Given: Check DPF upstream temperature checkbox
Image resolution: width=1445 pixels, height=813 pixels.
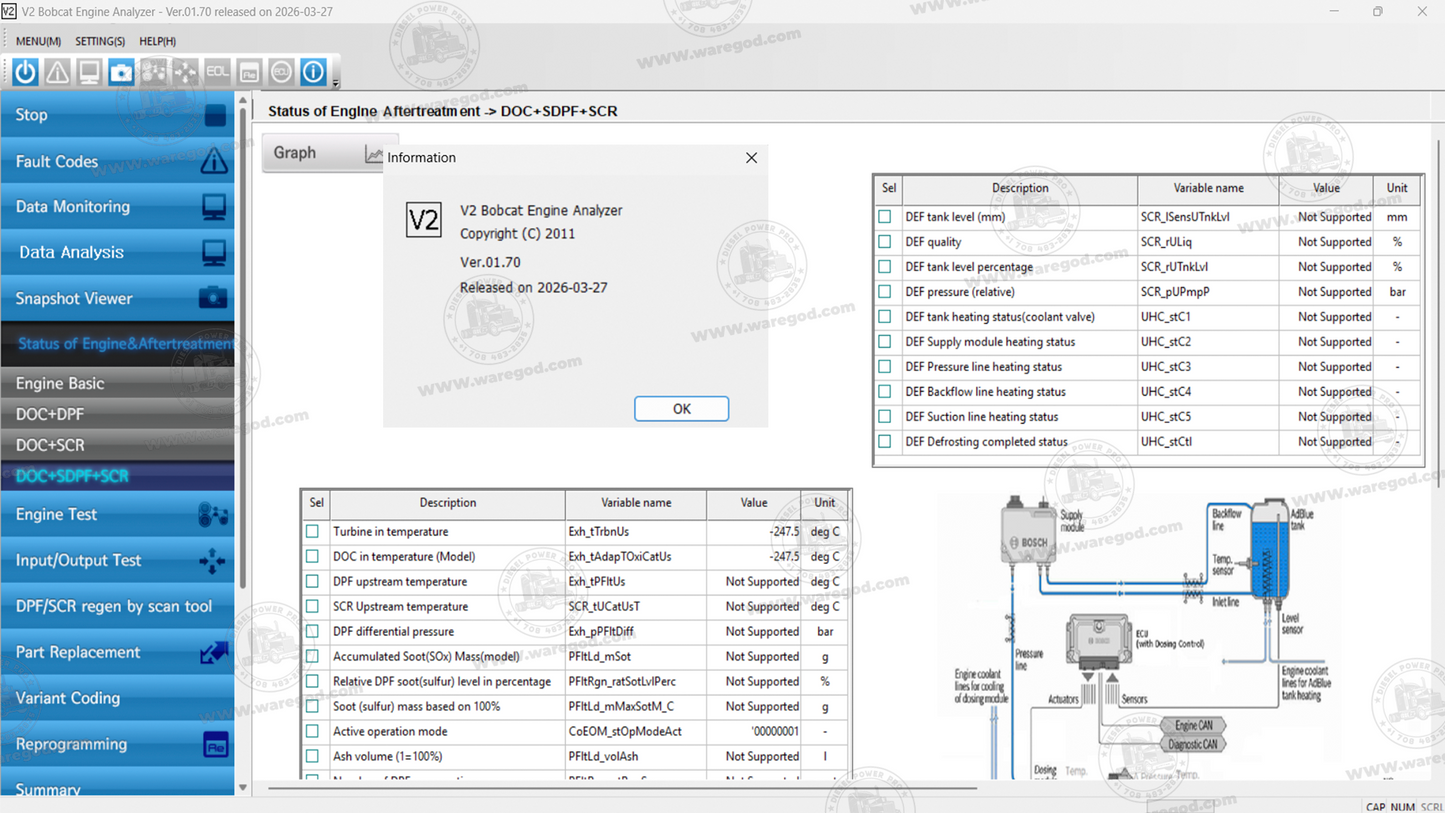Looking at the screenshot, I should tap(313, 582).
